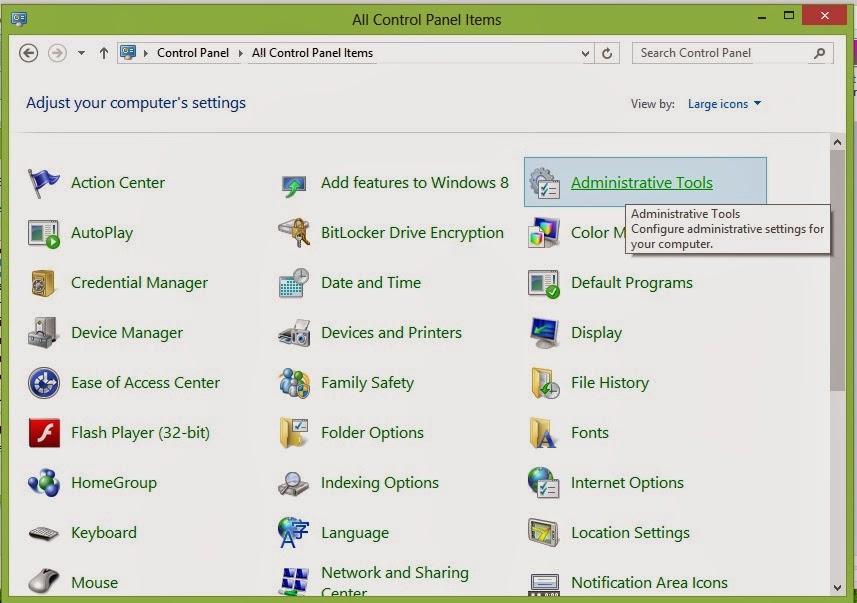Viewport: 857px width, 603px height.
Task: Open the Internet Options link
Action: (627, 483)
